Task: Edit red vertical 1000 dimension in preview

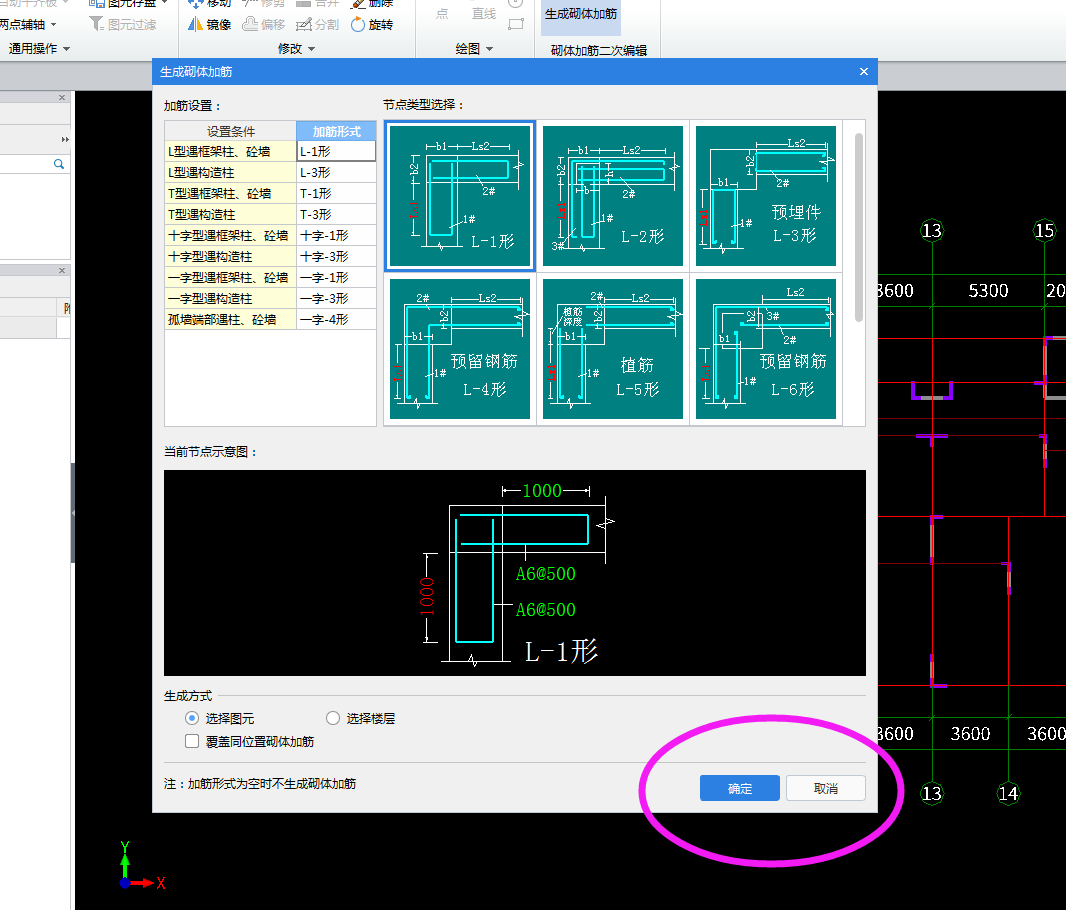Action: pos(427,597)
